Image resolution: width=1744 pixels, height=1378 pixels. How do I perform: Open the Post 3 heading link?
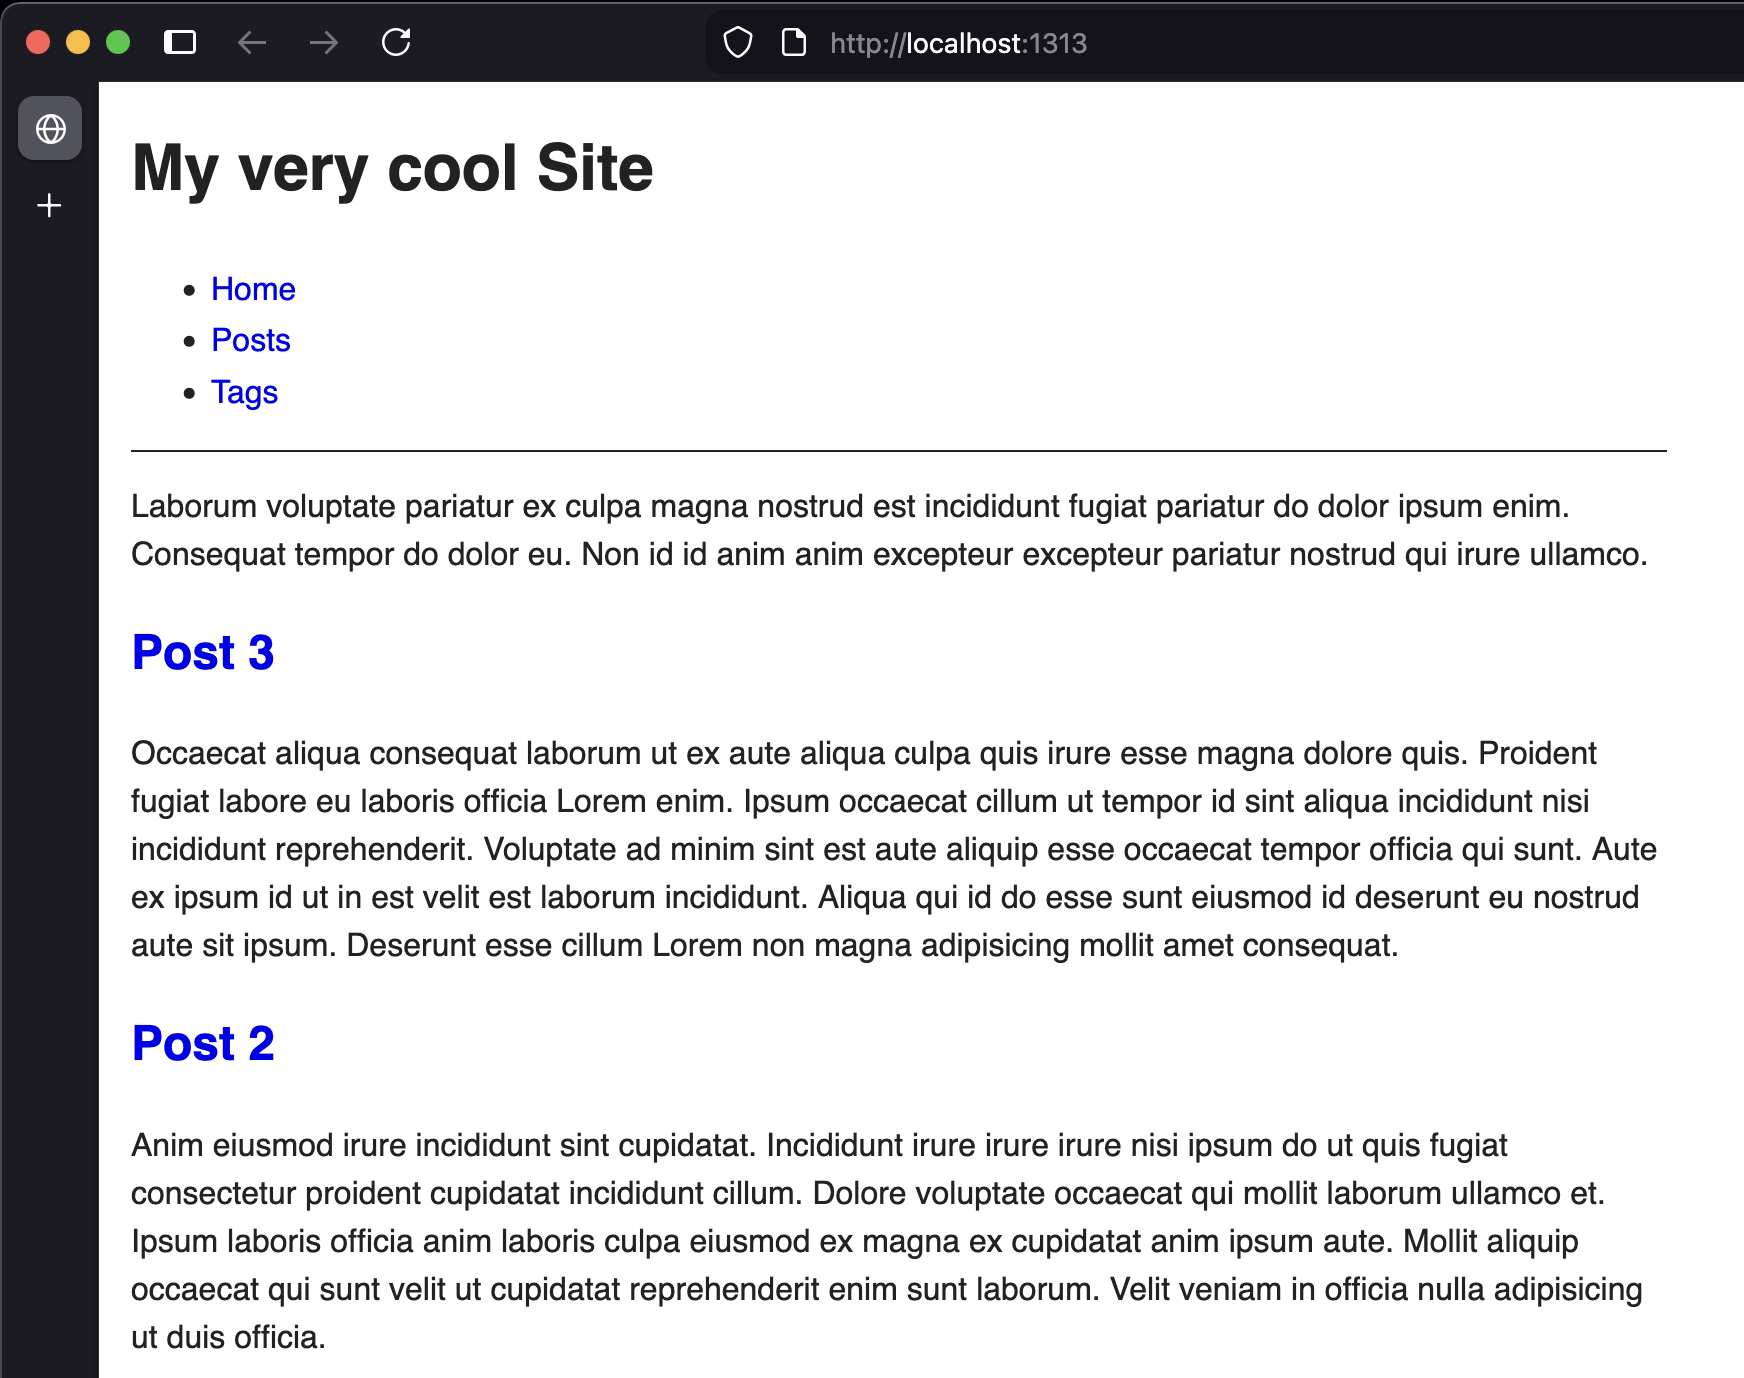click(x=203, y=653)
